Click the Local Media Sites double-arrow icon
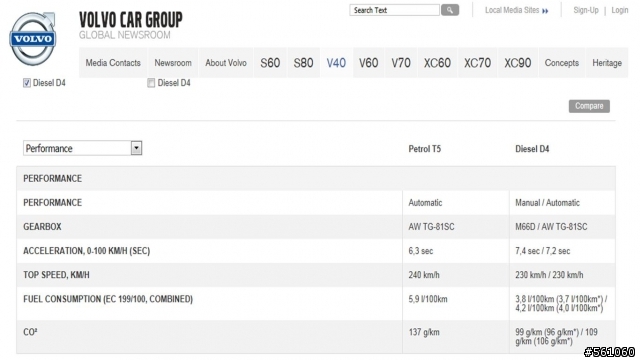640x360 pixels. [x=545, y=11]
